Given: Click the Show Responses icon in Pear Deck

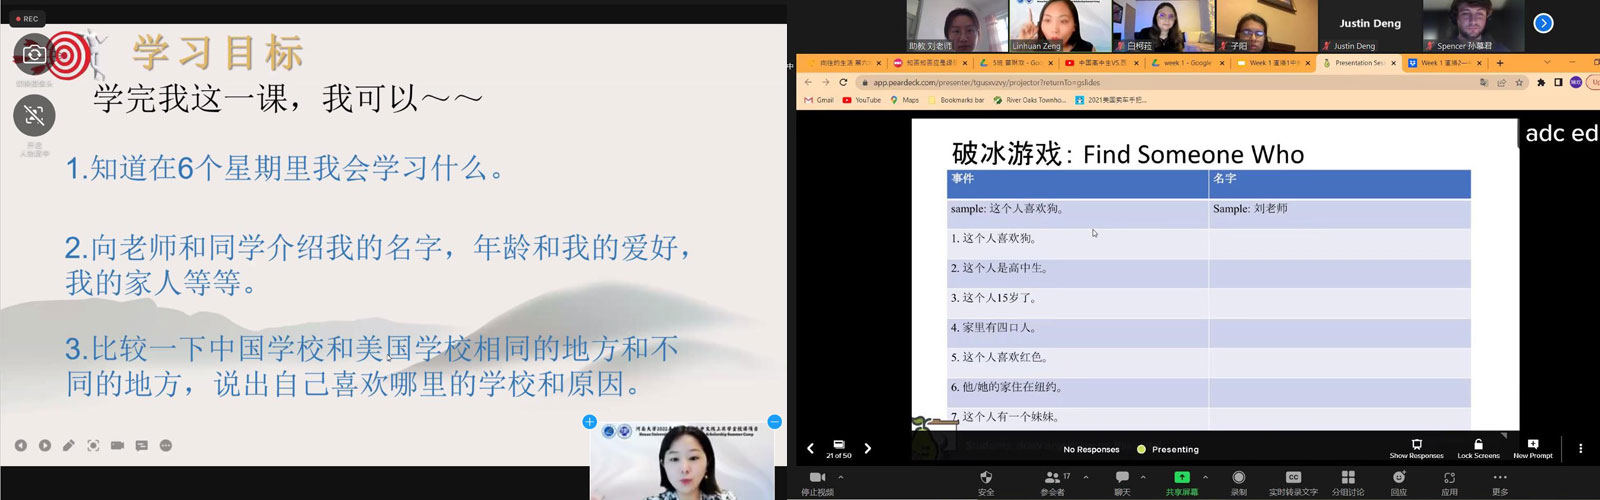Looking at the screenshot, I should tap(1416, 444).
